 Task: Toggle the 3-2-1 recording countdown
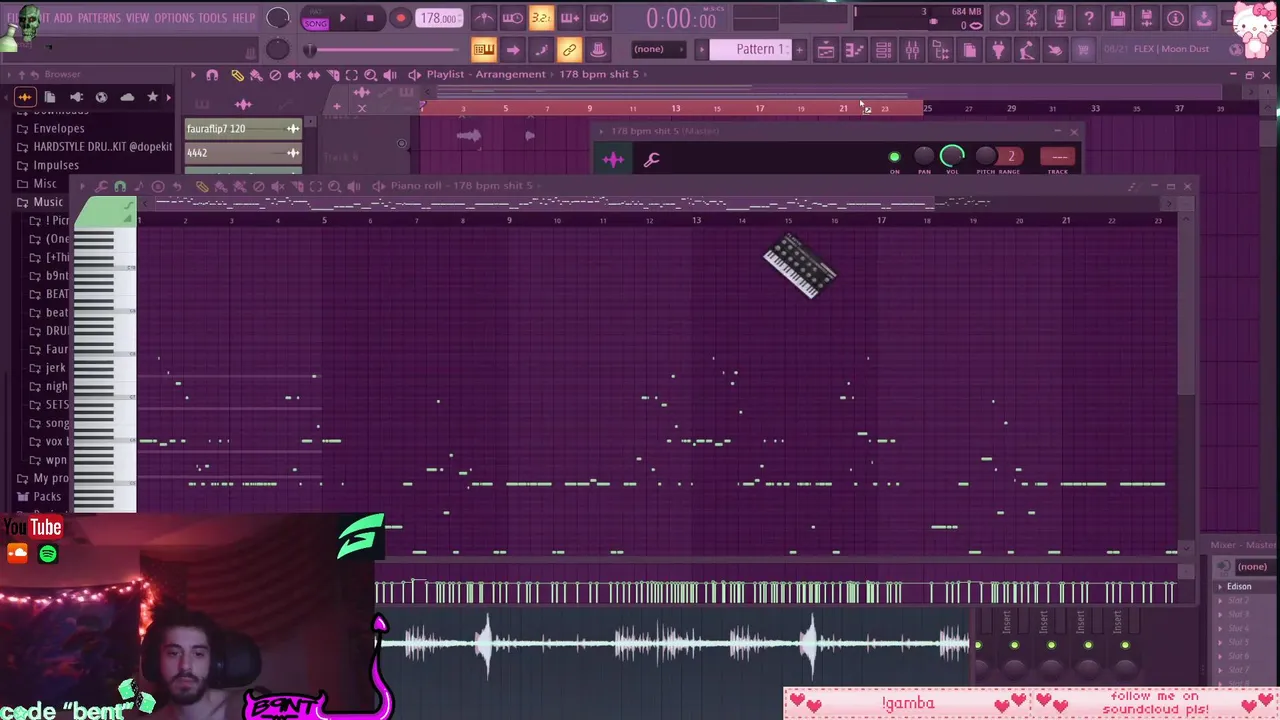coord(541,18)
